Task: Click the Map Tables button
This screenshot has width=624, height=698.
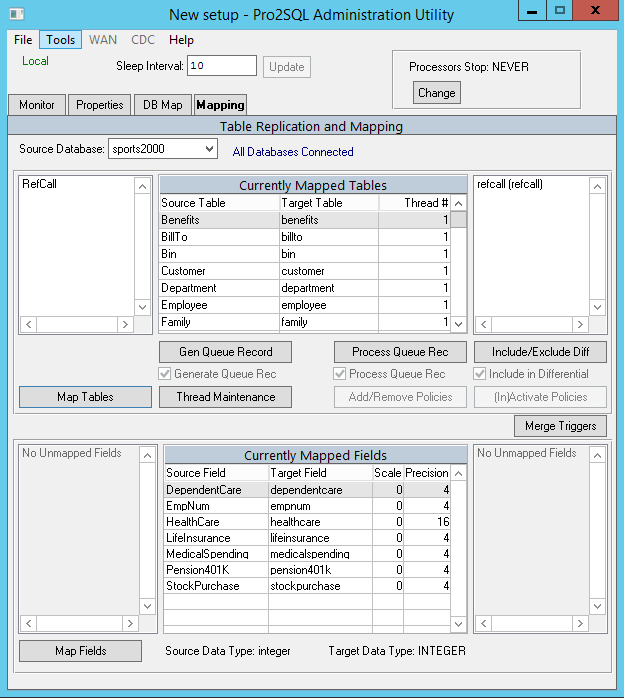Action: click(x=85, y=397)
